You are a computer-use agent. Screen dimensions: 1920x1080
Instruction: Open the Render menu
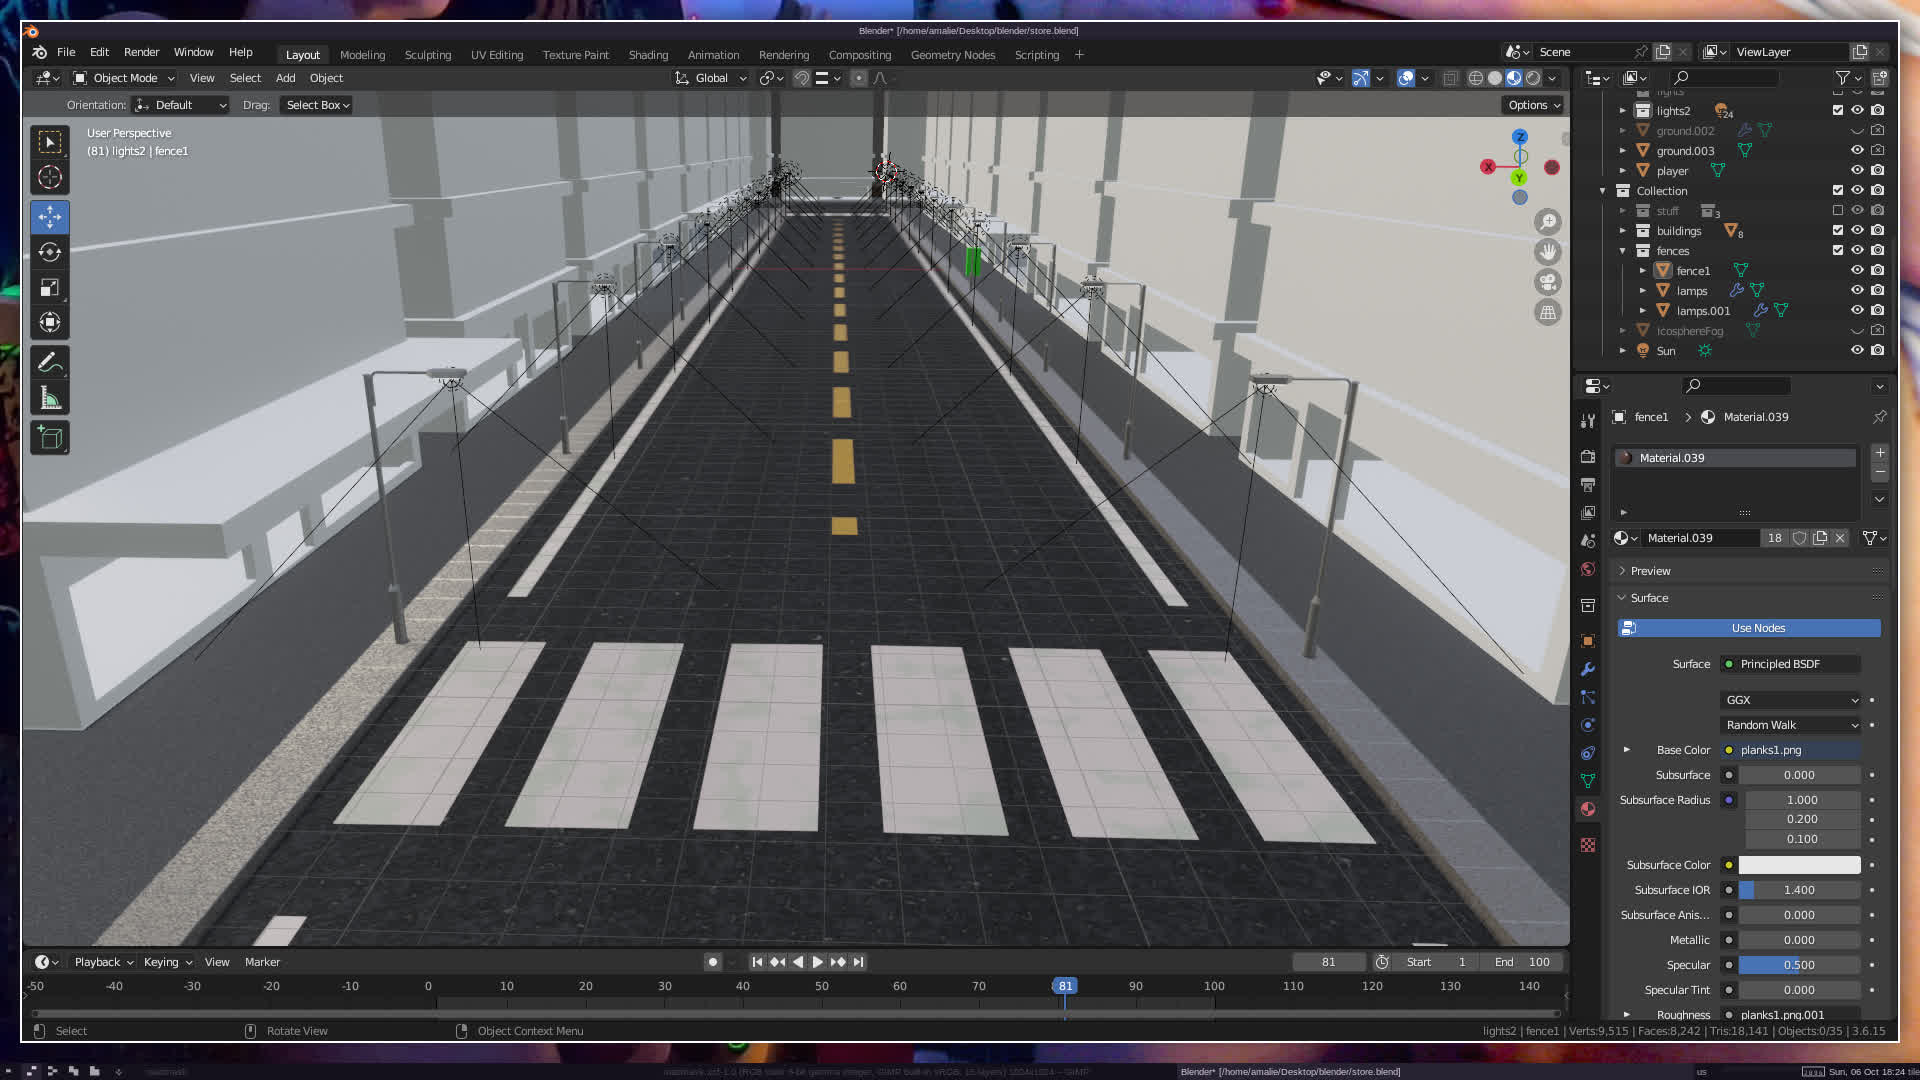(141, 52)
